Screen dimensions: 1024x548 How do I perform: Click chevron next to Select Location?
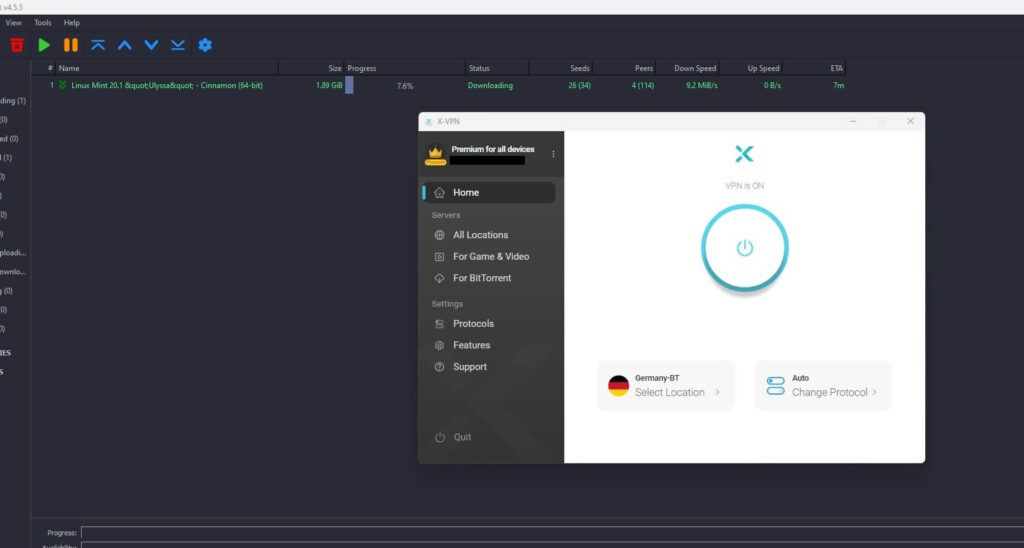[717, 393]
